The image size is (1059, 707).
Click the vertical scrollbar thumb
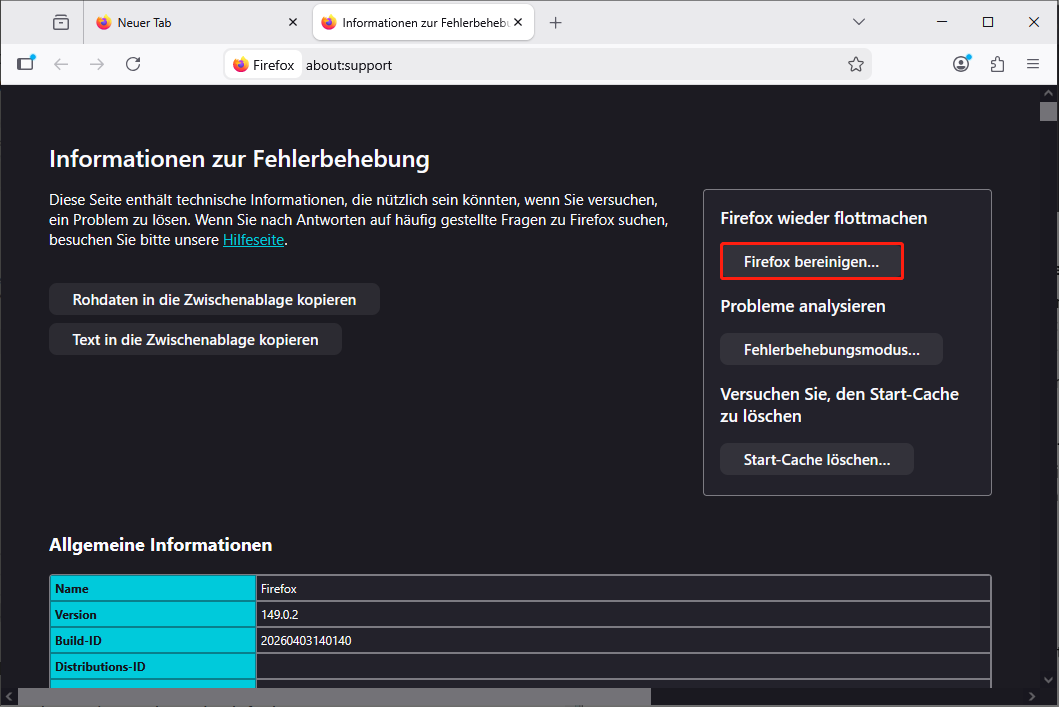(1048, 111)
